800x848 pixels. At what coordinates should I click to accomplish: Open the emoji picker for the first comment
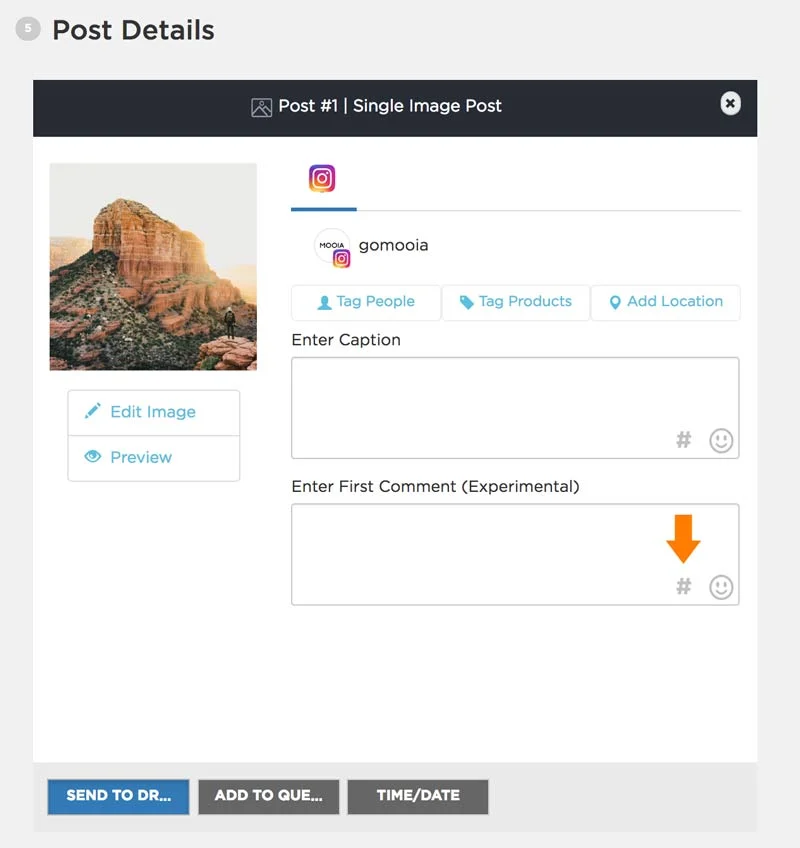pyautogui.click(x=721, y=588)
